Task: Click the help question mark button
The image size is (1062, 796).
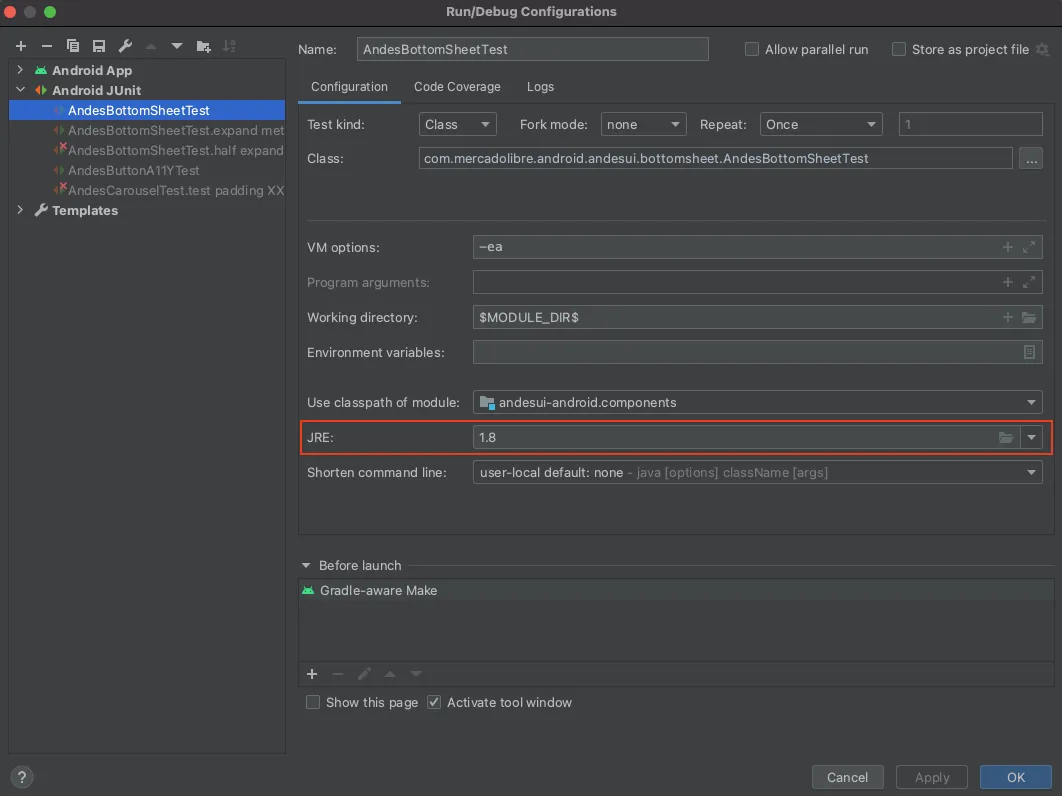Action: (21, 776)
